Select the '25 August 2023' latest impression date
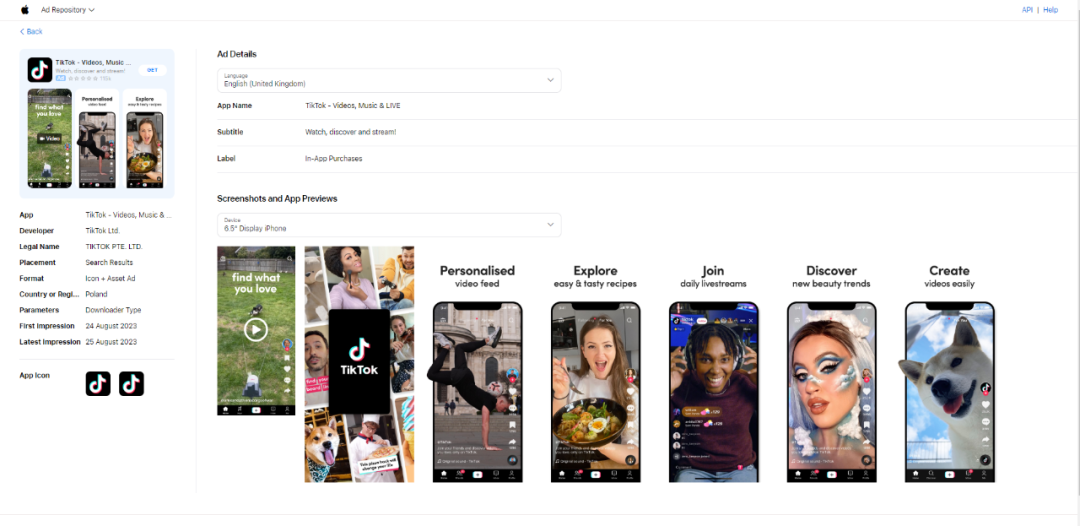The height and width of the screenshot is (526, 1080). coord(111,341)
